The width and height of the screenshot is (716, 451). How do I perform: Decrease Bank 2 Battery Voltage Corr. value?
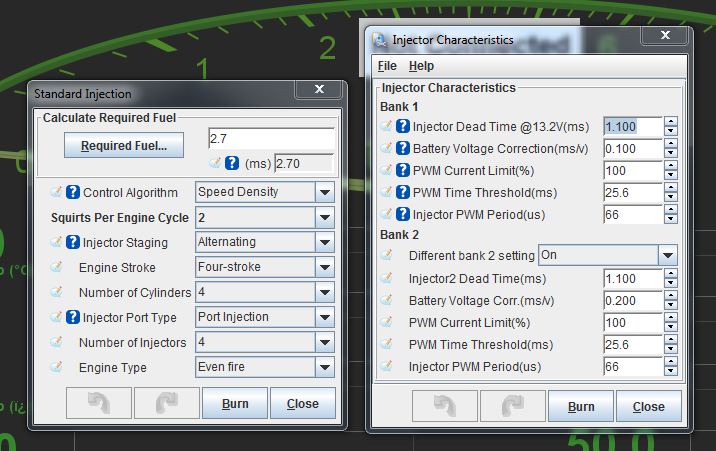(670, 305)
